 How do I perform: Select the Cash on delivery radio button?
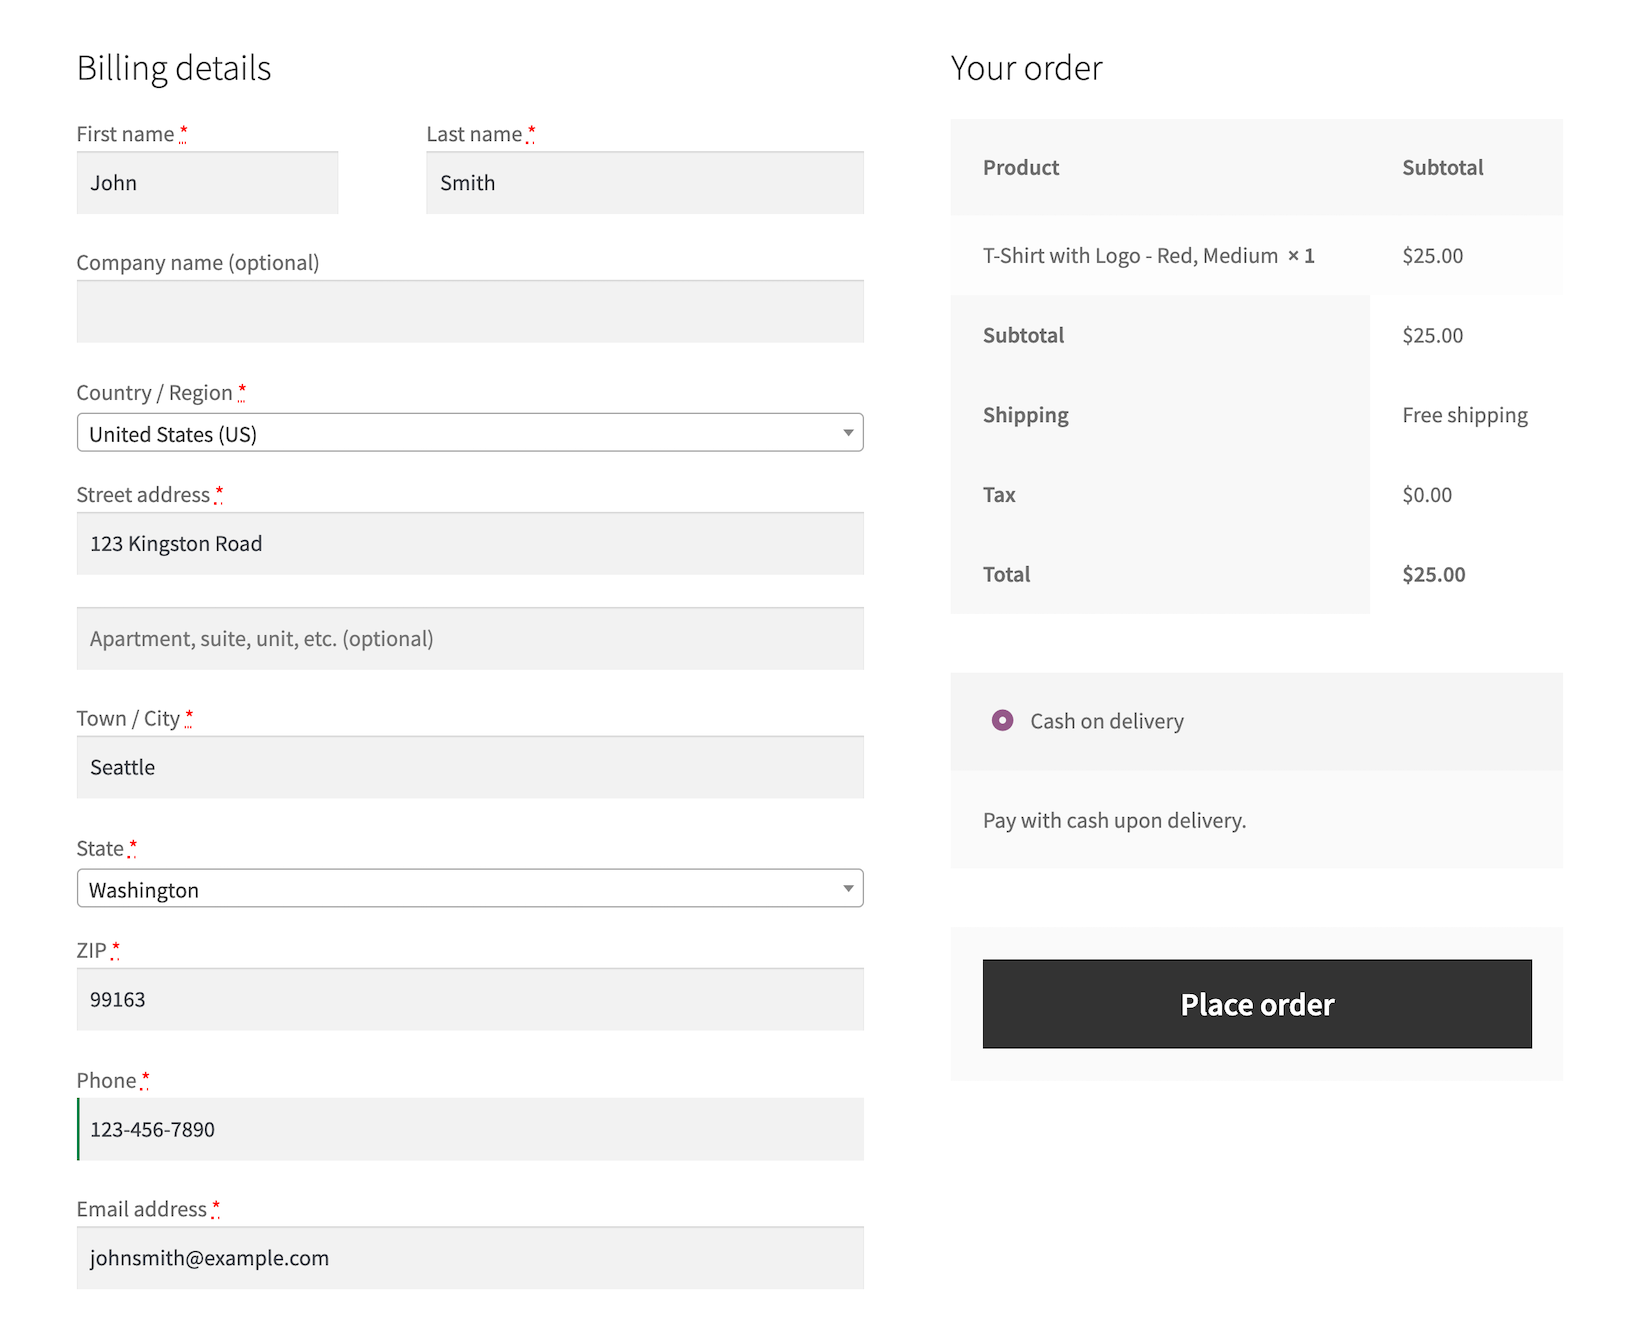pos(1002,721)
